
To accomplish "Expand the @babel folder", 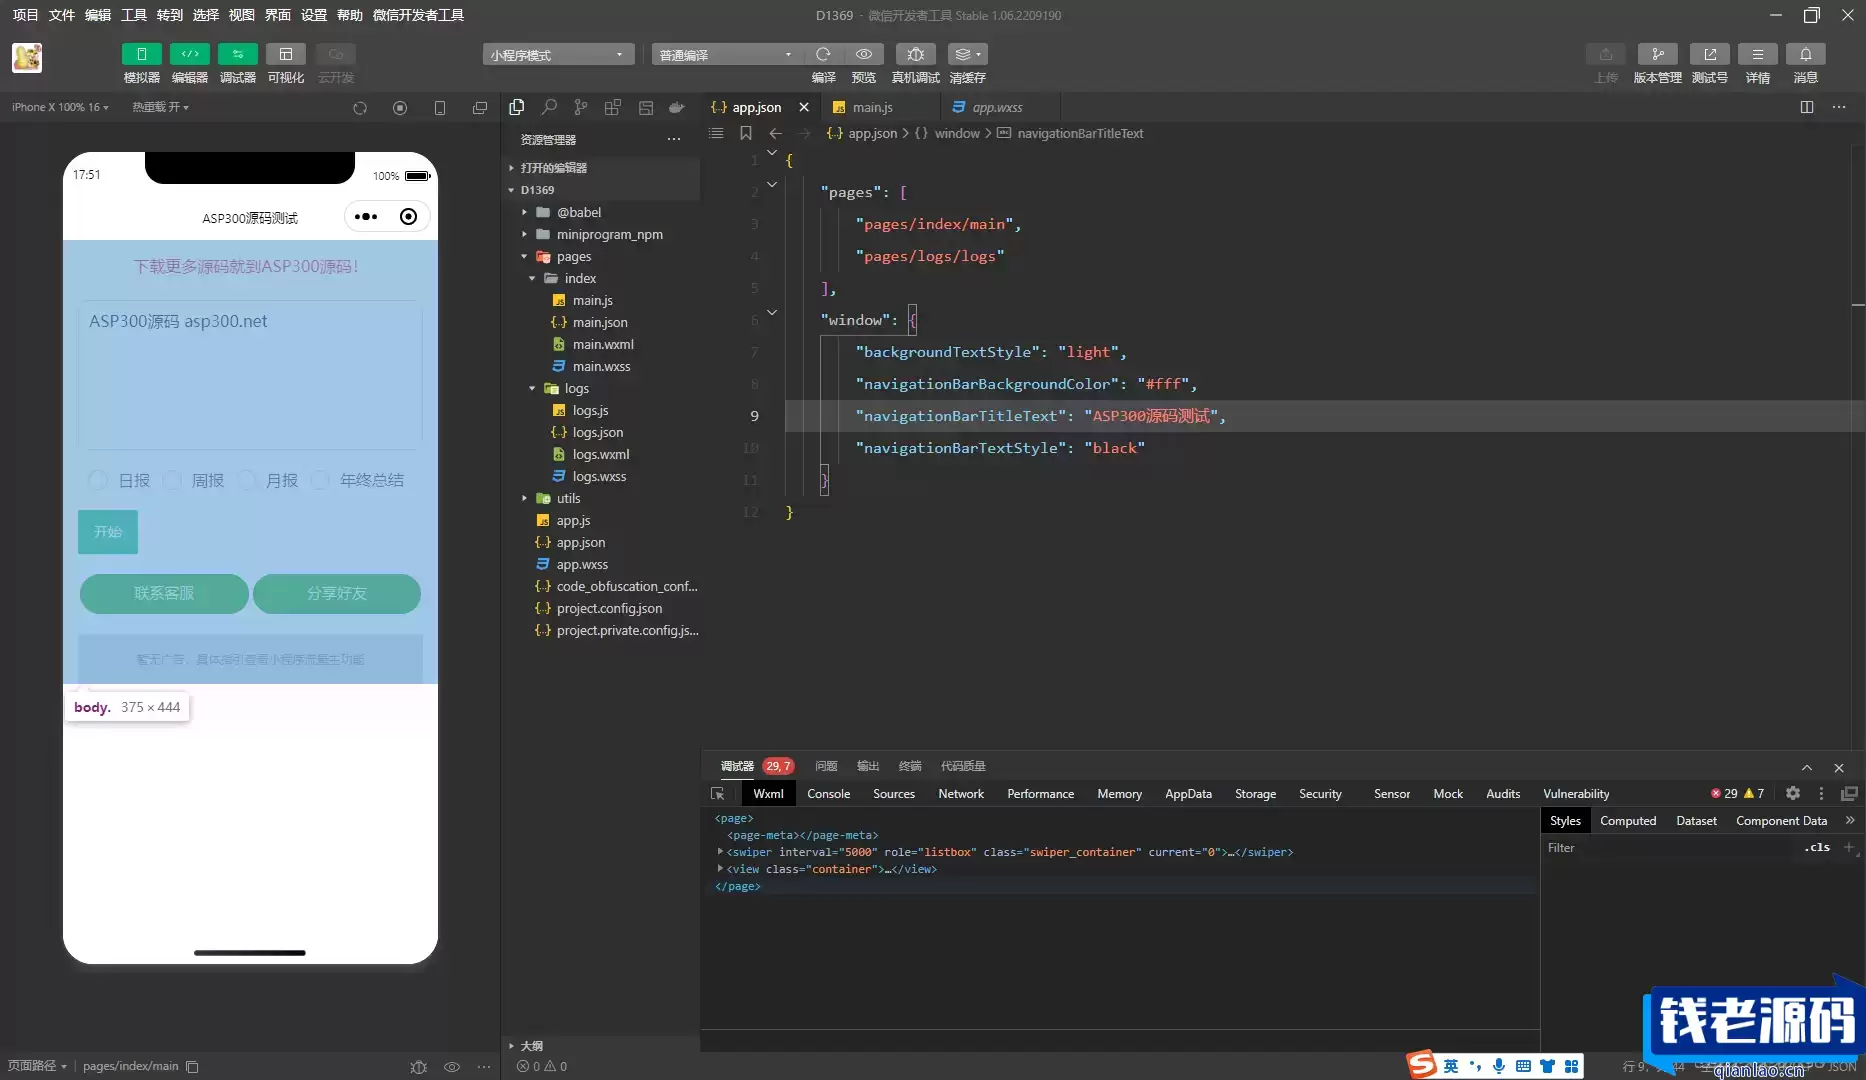I will click(524, 212).
